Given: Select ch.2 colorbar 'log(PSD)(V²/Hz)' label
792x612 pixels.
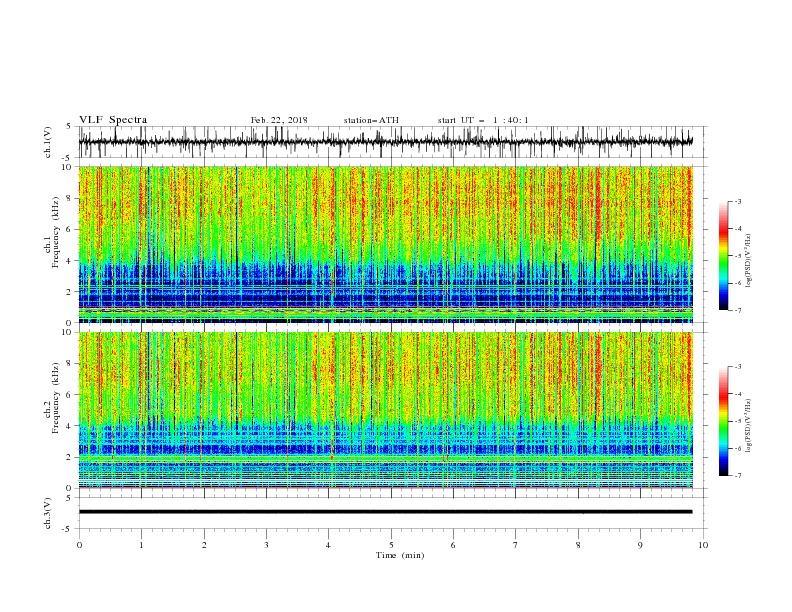Looking at the screenshot, I should (x=749, y=426).
